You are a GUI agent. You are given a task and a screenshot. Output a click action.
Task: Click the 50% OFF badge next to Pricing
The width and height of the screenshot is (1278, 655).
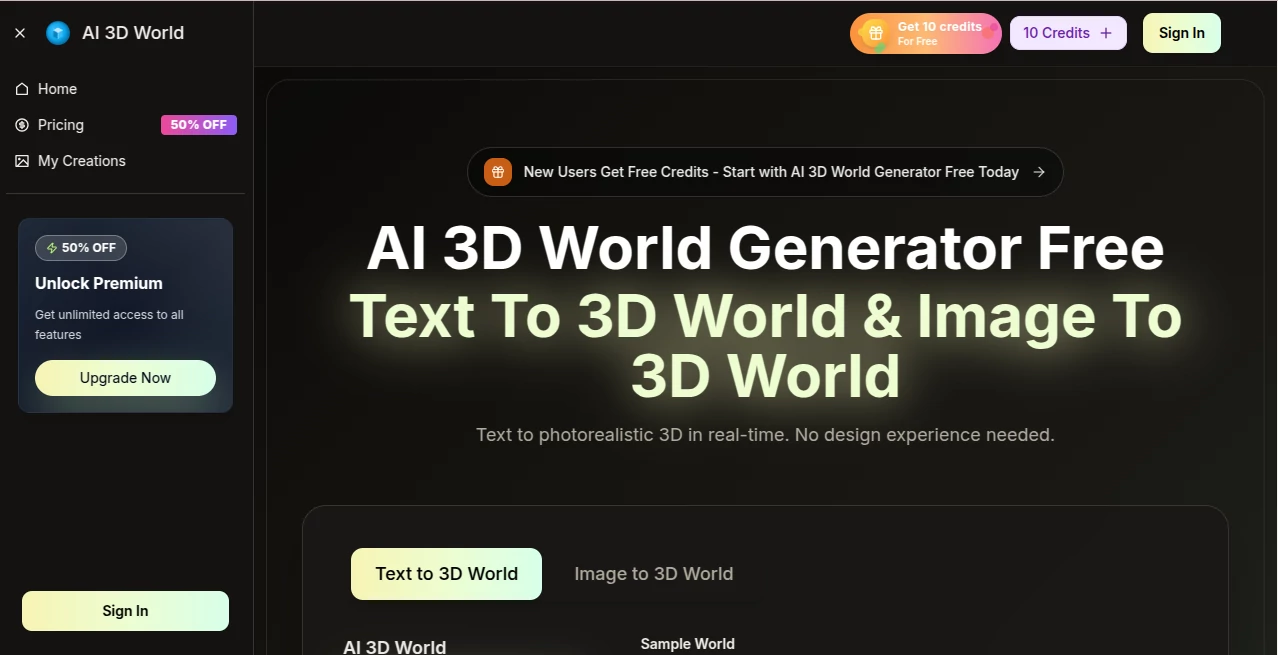click(198, 124)
